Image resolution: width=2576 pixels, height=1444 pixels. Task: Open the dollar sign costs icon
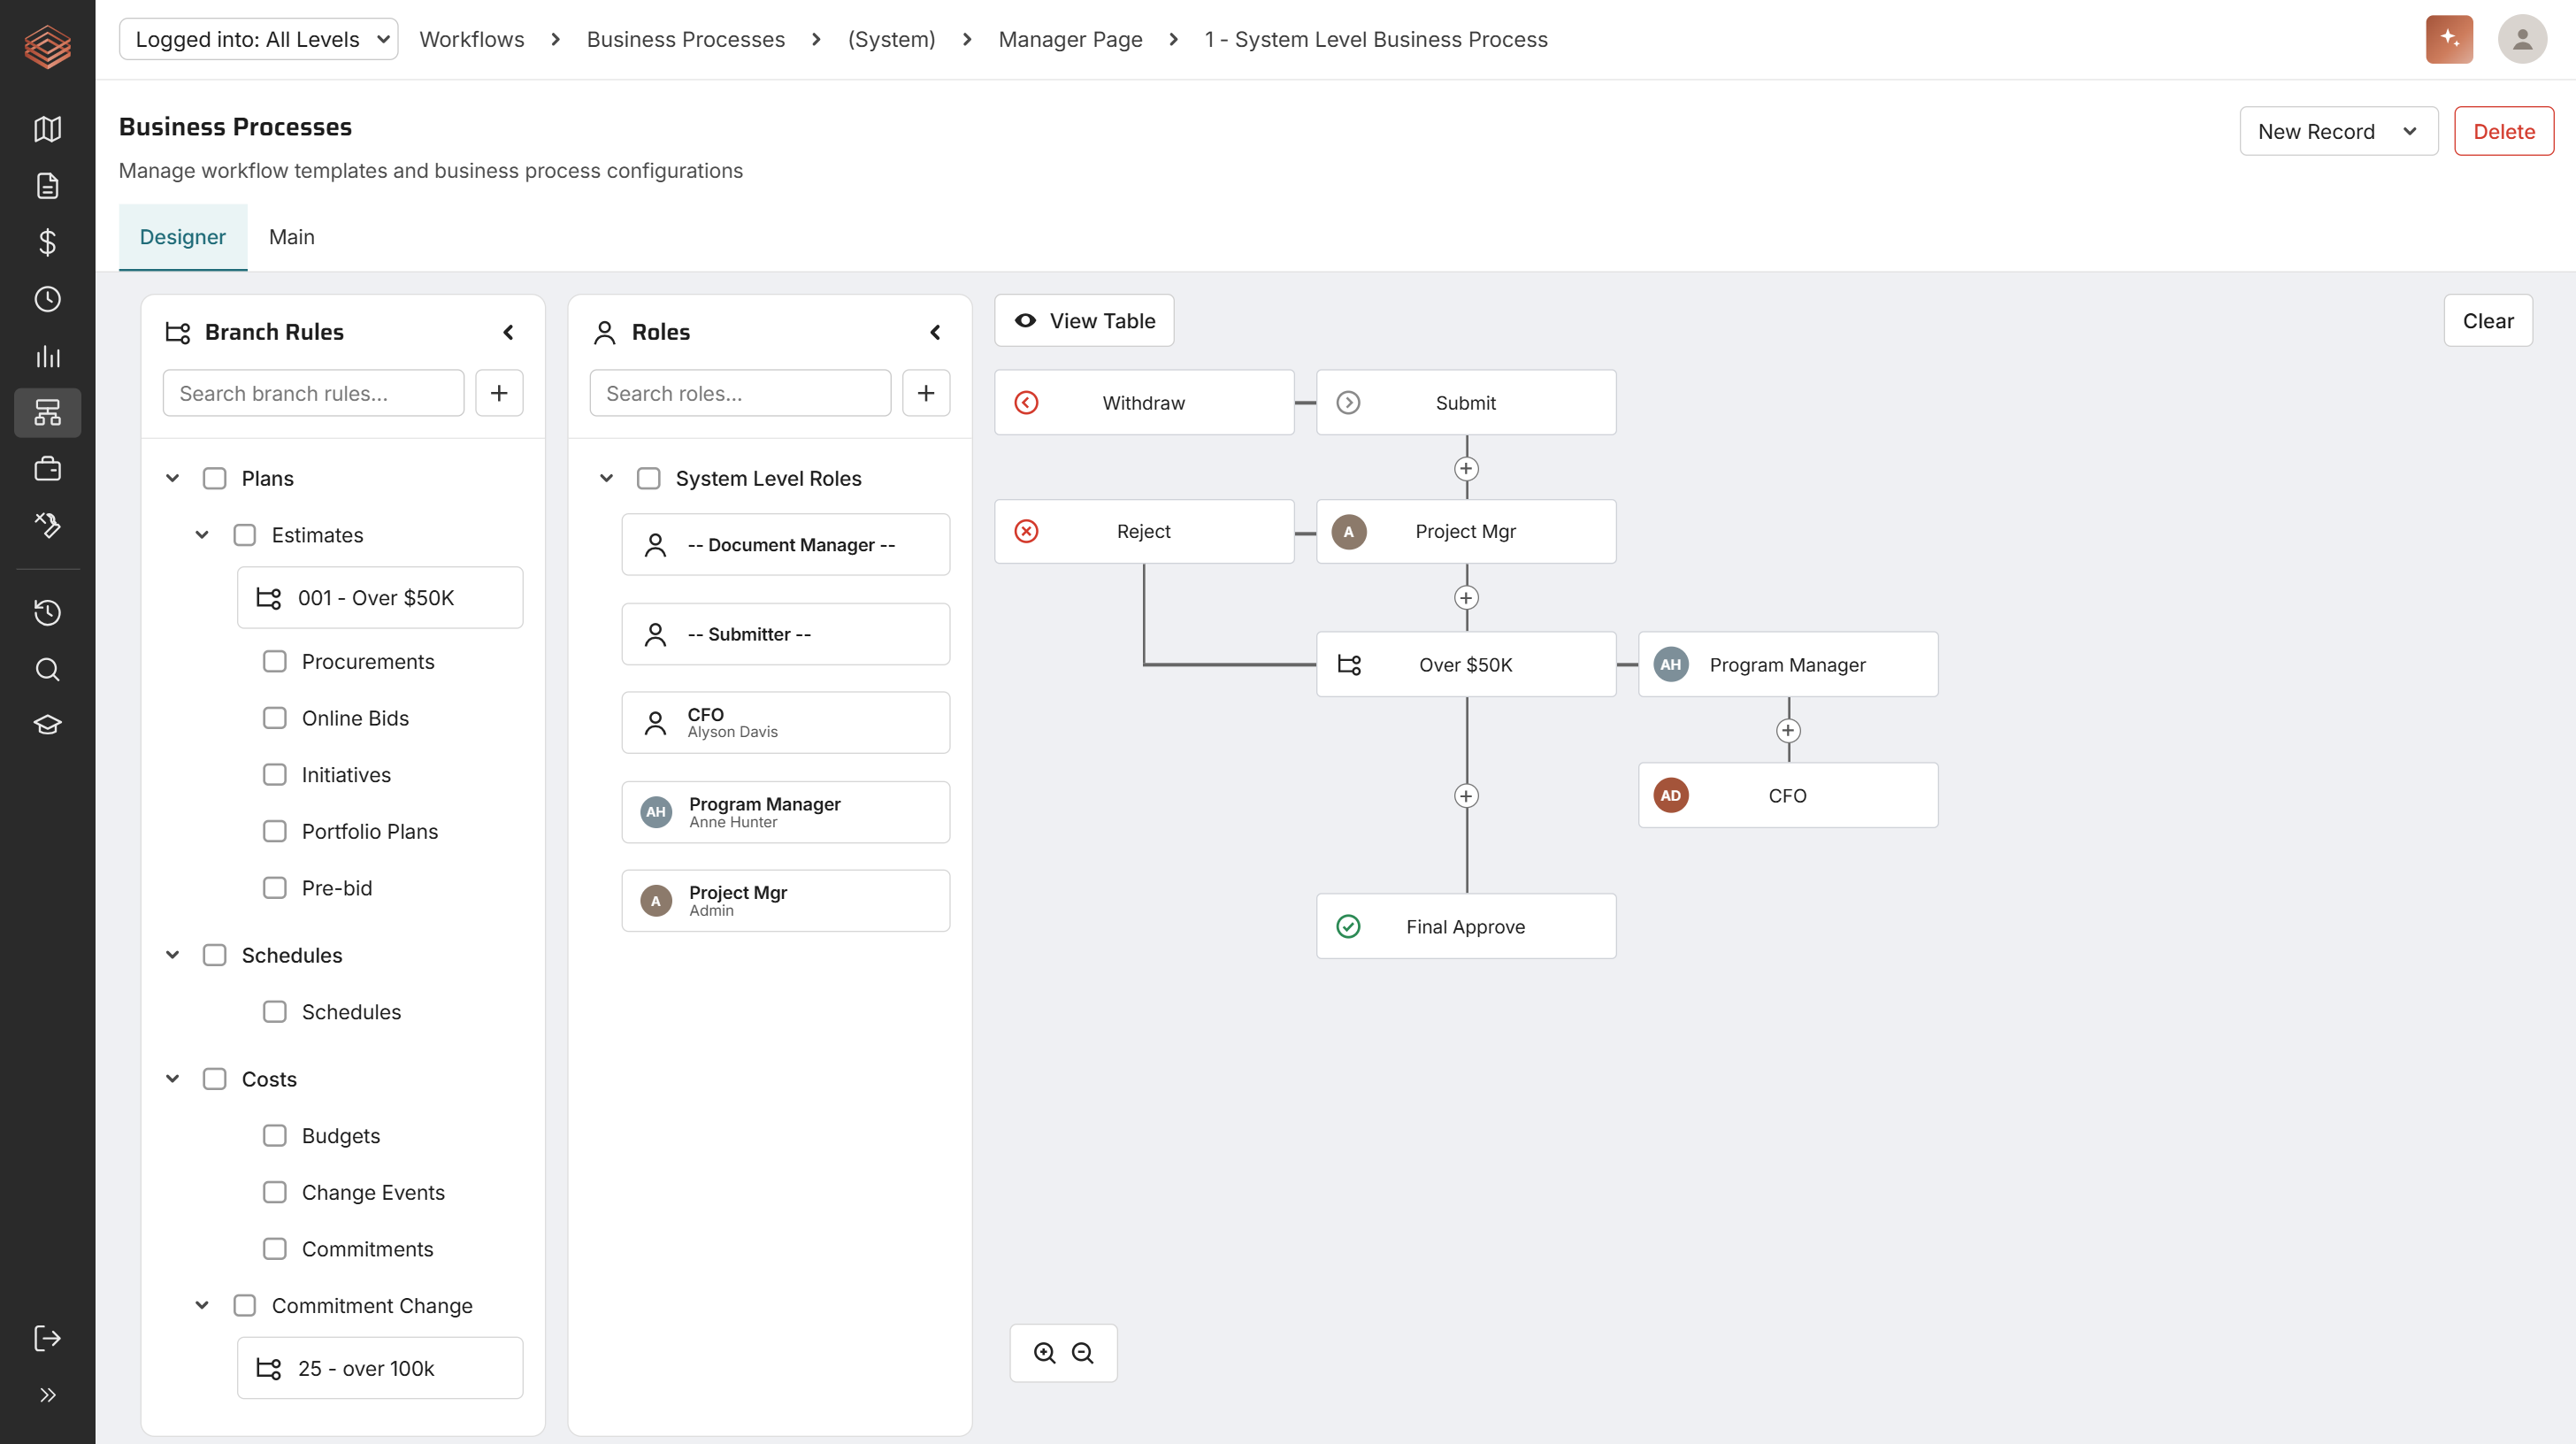tap(47, 242)
